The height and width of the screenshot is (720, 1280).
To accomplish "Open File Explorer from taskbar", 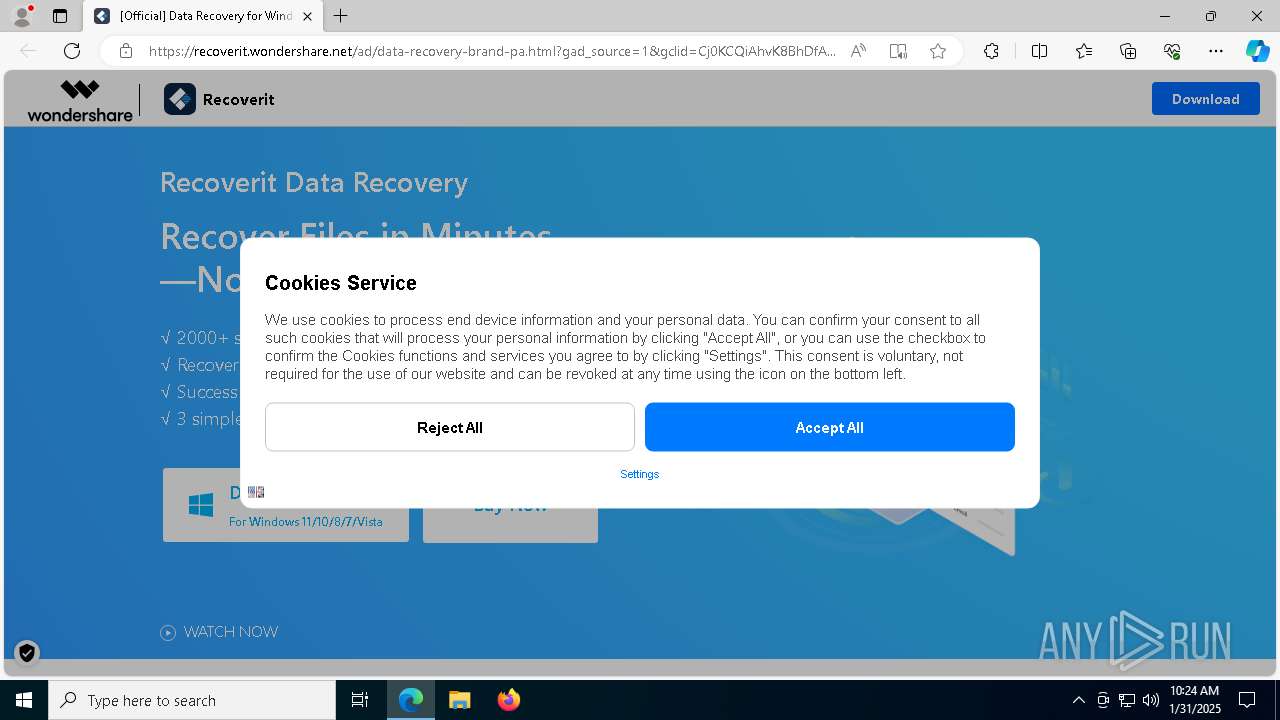I will 459,700.
